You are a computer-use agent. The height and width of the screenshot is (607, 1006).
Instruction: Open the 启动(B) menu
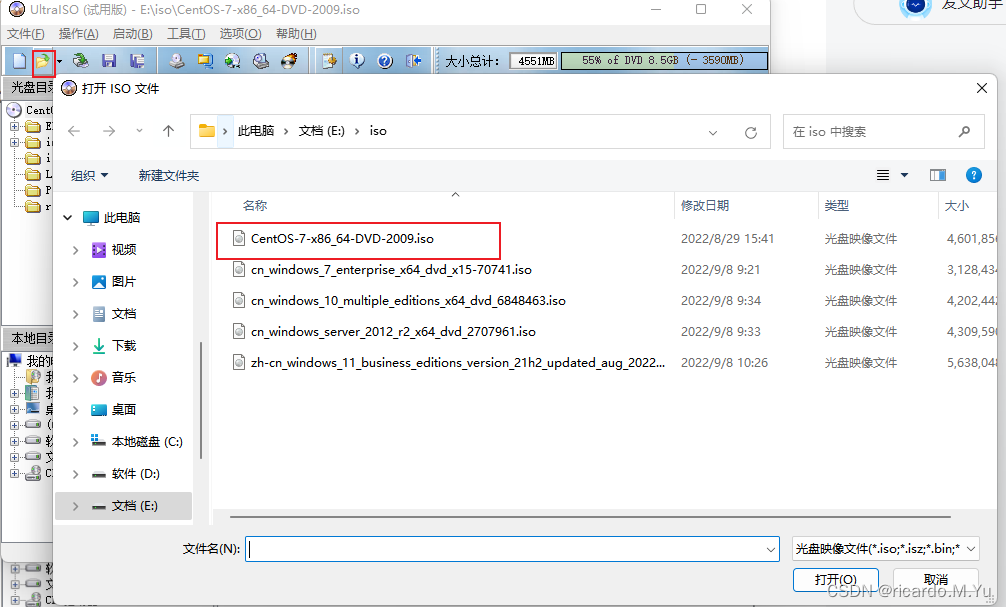(132, 34)
